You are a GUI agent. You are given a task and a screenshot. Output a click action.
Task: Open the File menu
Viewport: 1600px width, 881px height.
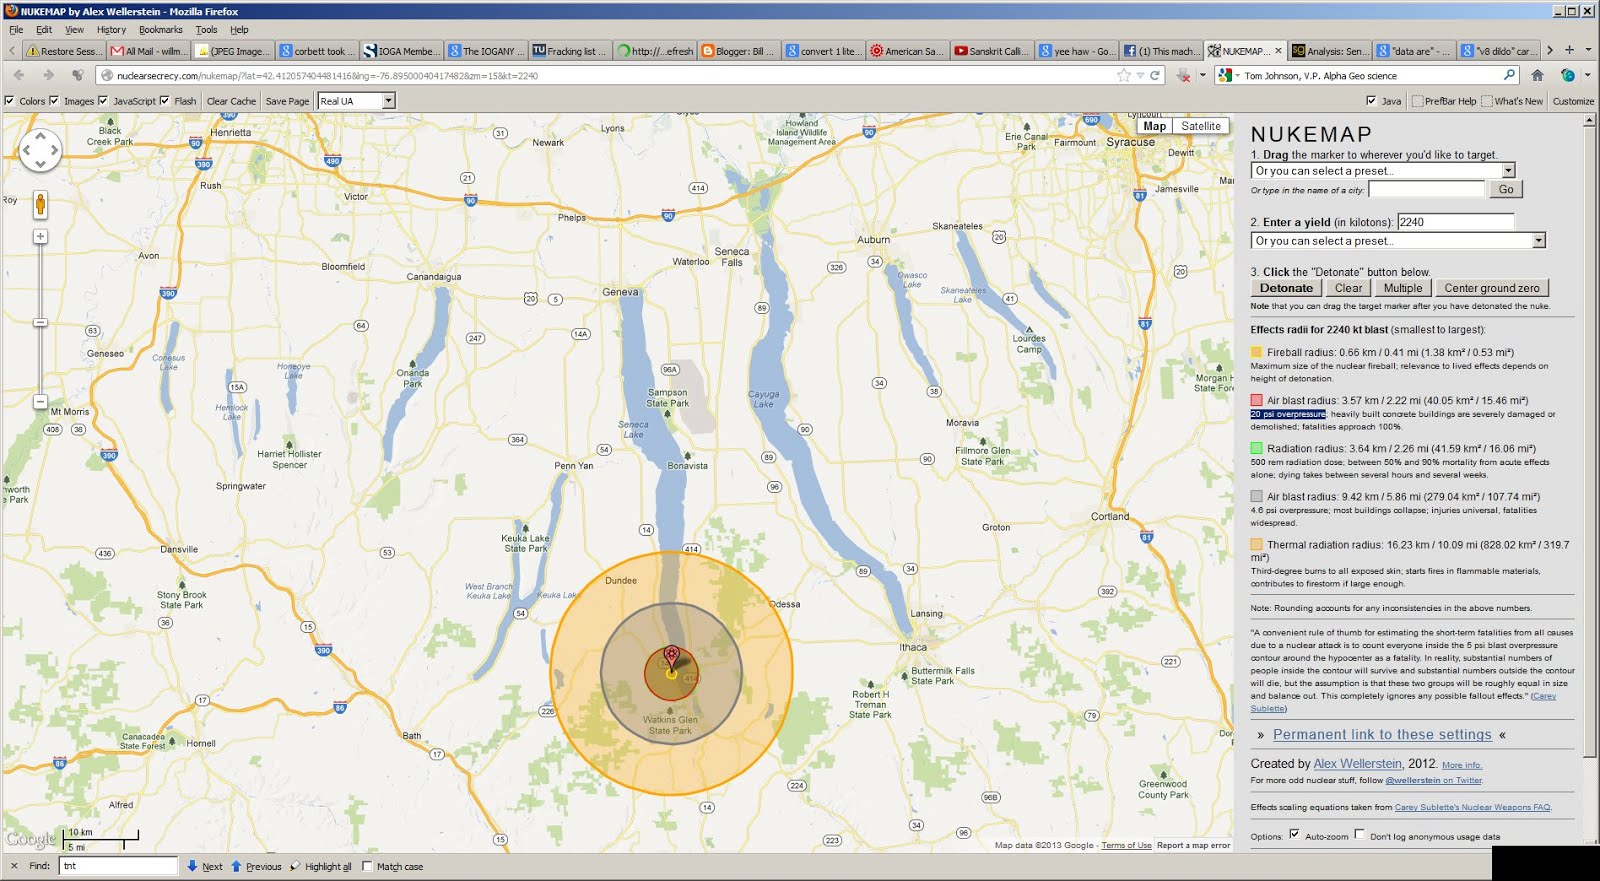16,30
